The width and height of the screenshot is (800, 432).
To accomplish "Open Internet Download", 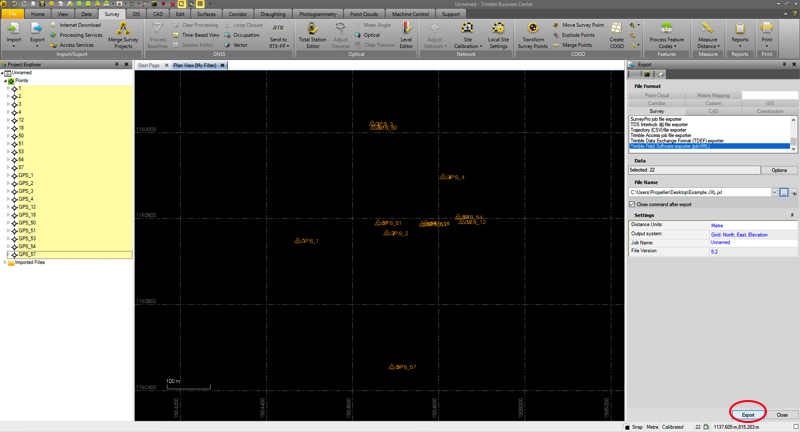I will 76,25.
